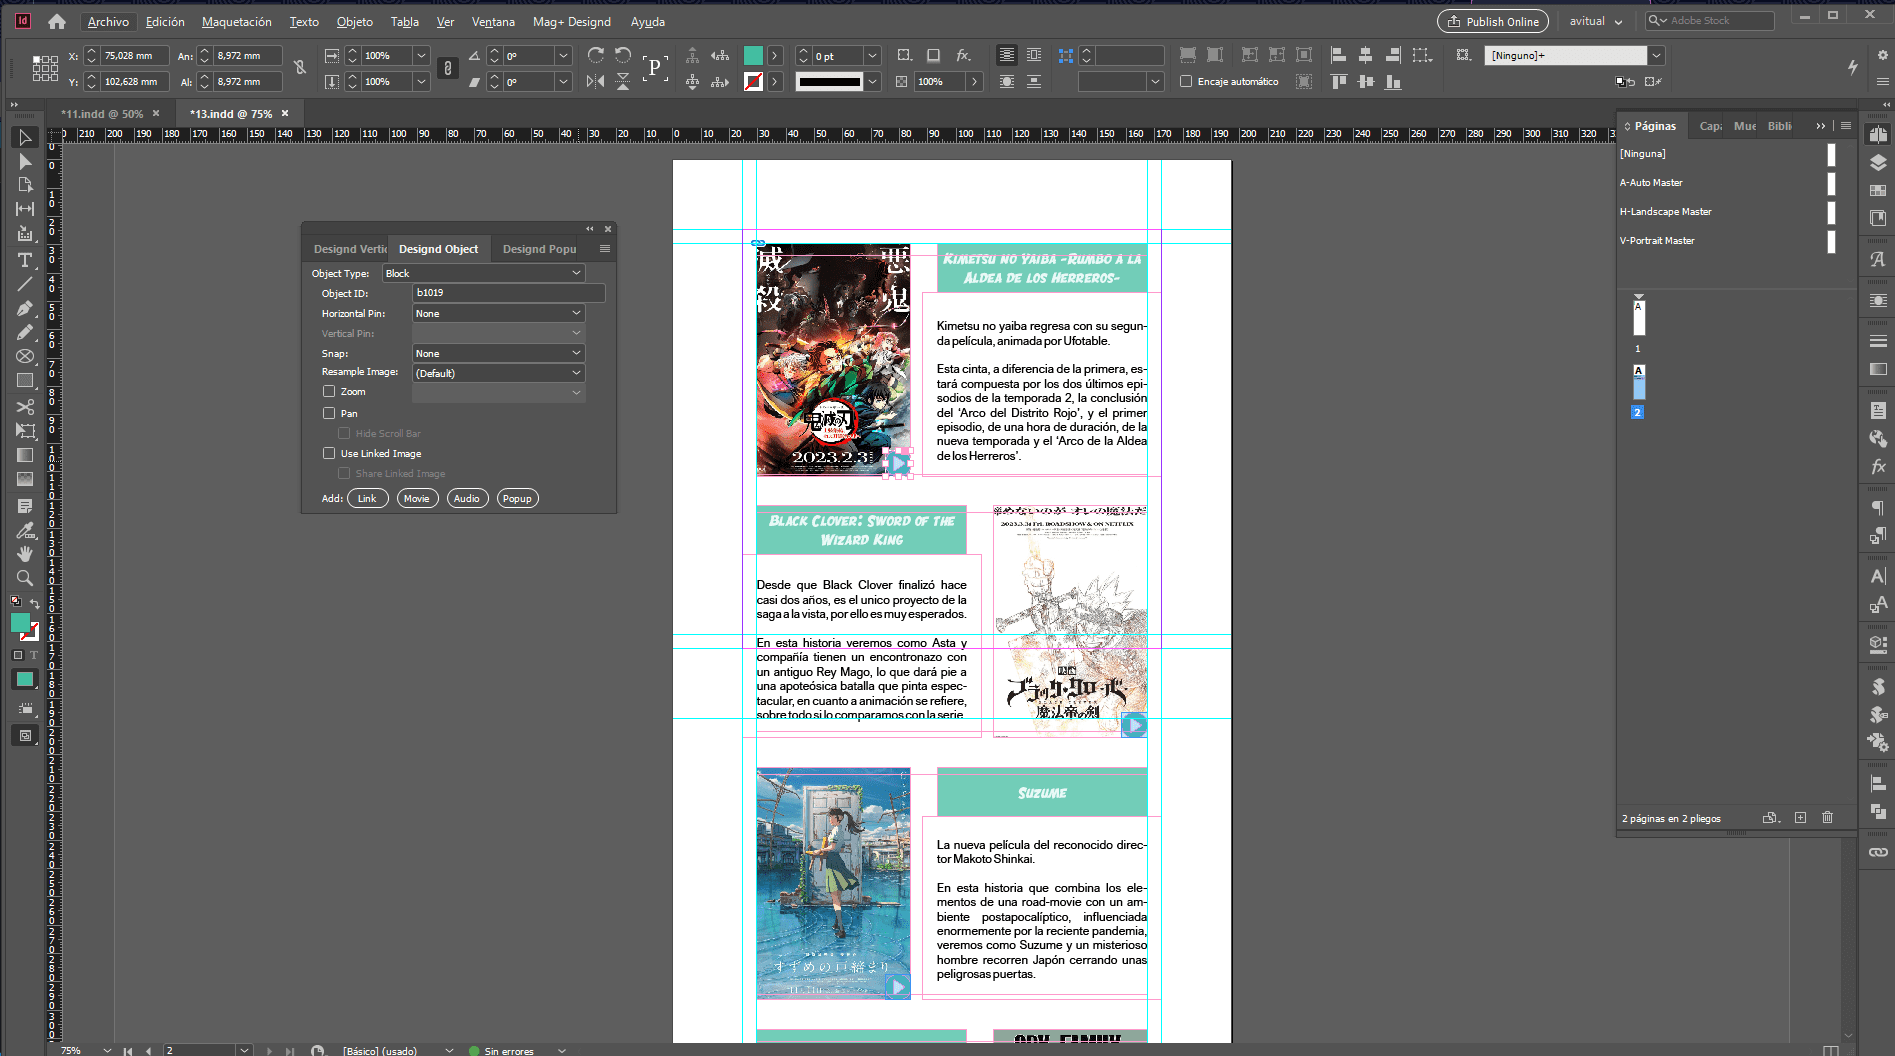Expand the Horizontal Pin dropdown
Viewport: 1895px width, 1056px height.
point(498,313)
